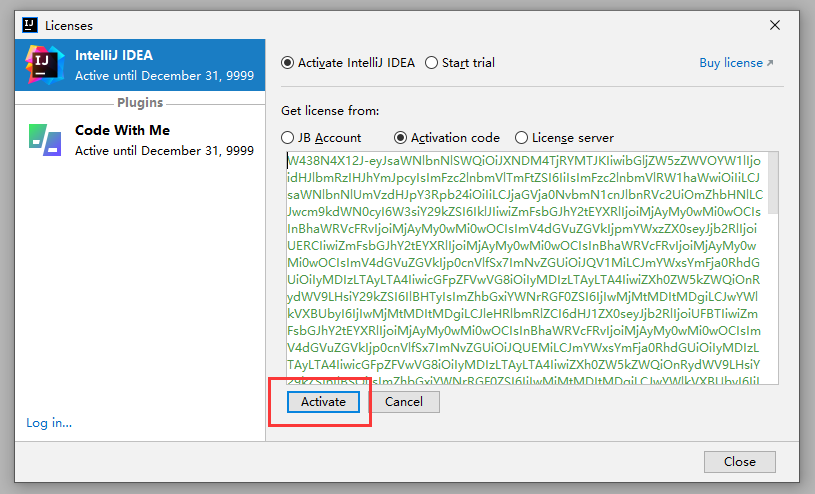Click the Plugins section header text

(x=140, y=102)
